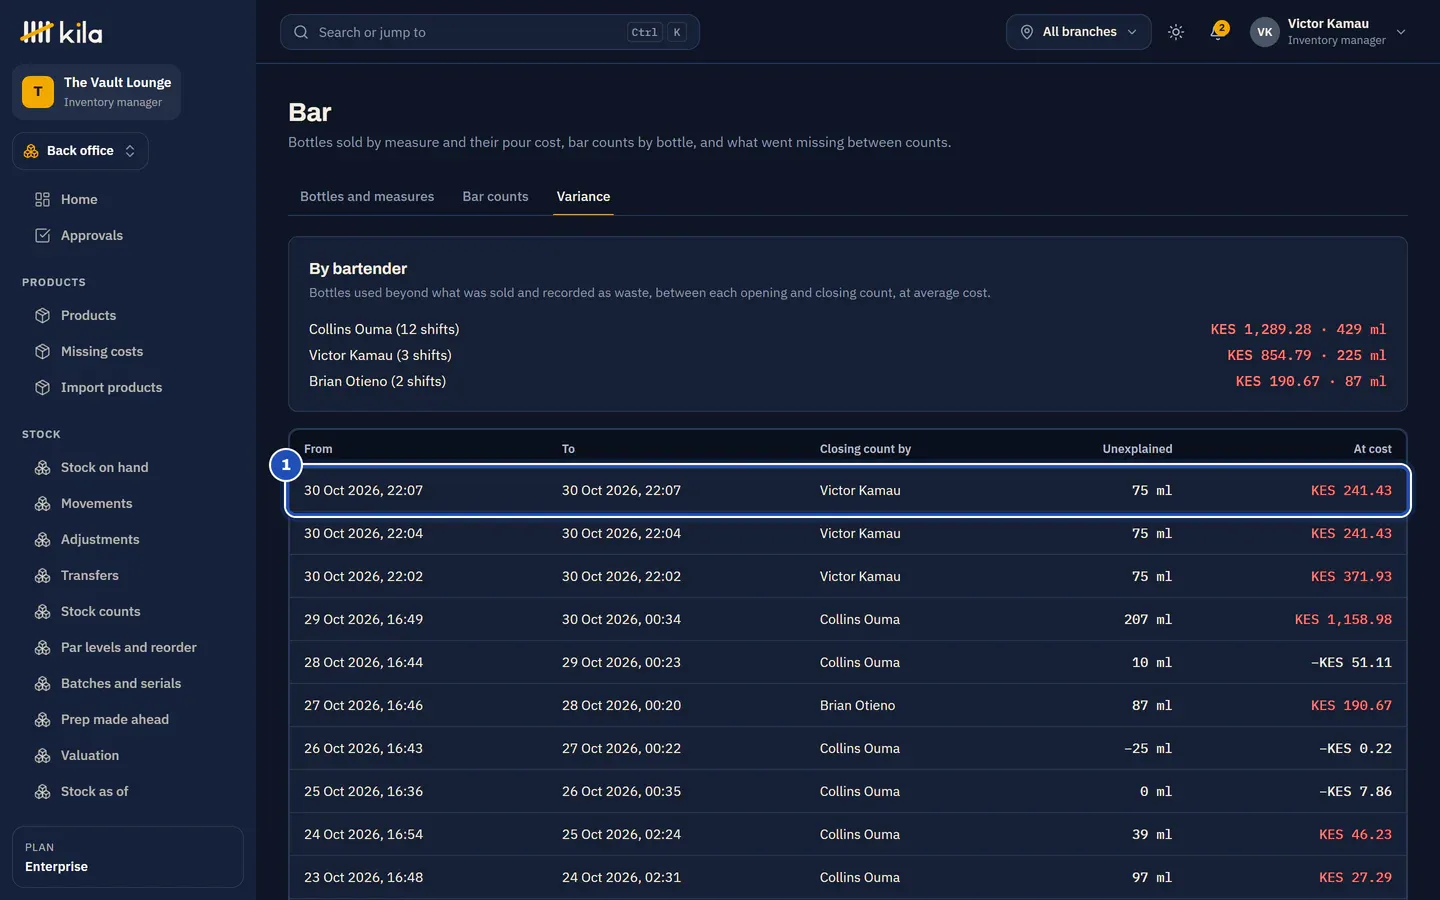1440x900 pixels.
Task: Select the row from 30 Oct 2026, 22:04
Action: tap(847, 533)
